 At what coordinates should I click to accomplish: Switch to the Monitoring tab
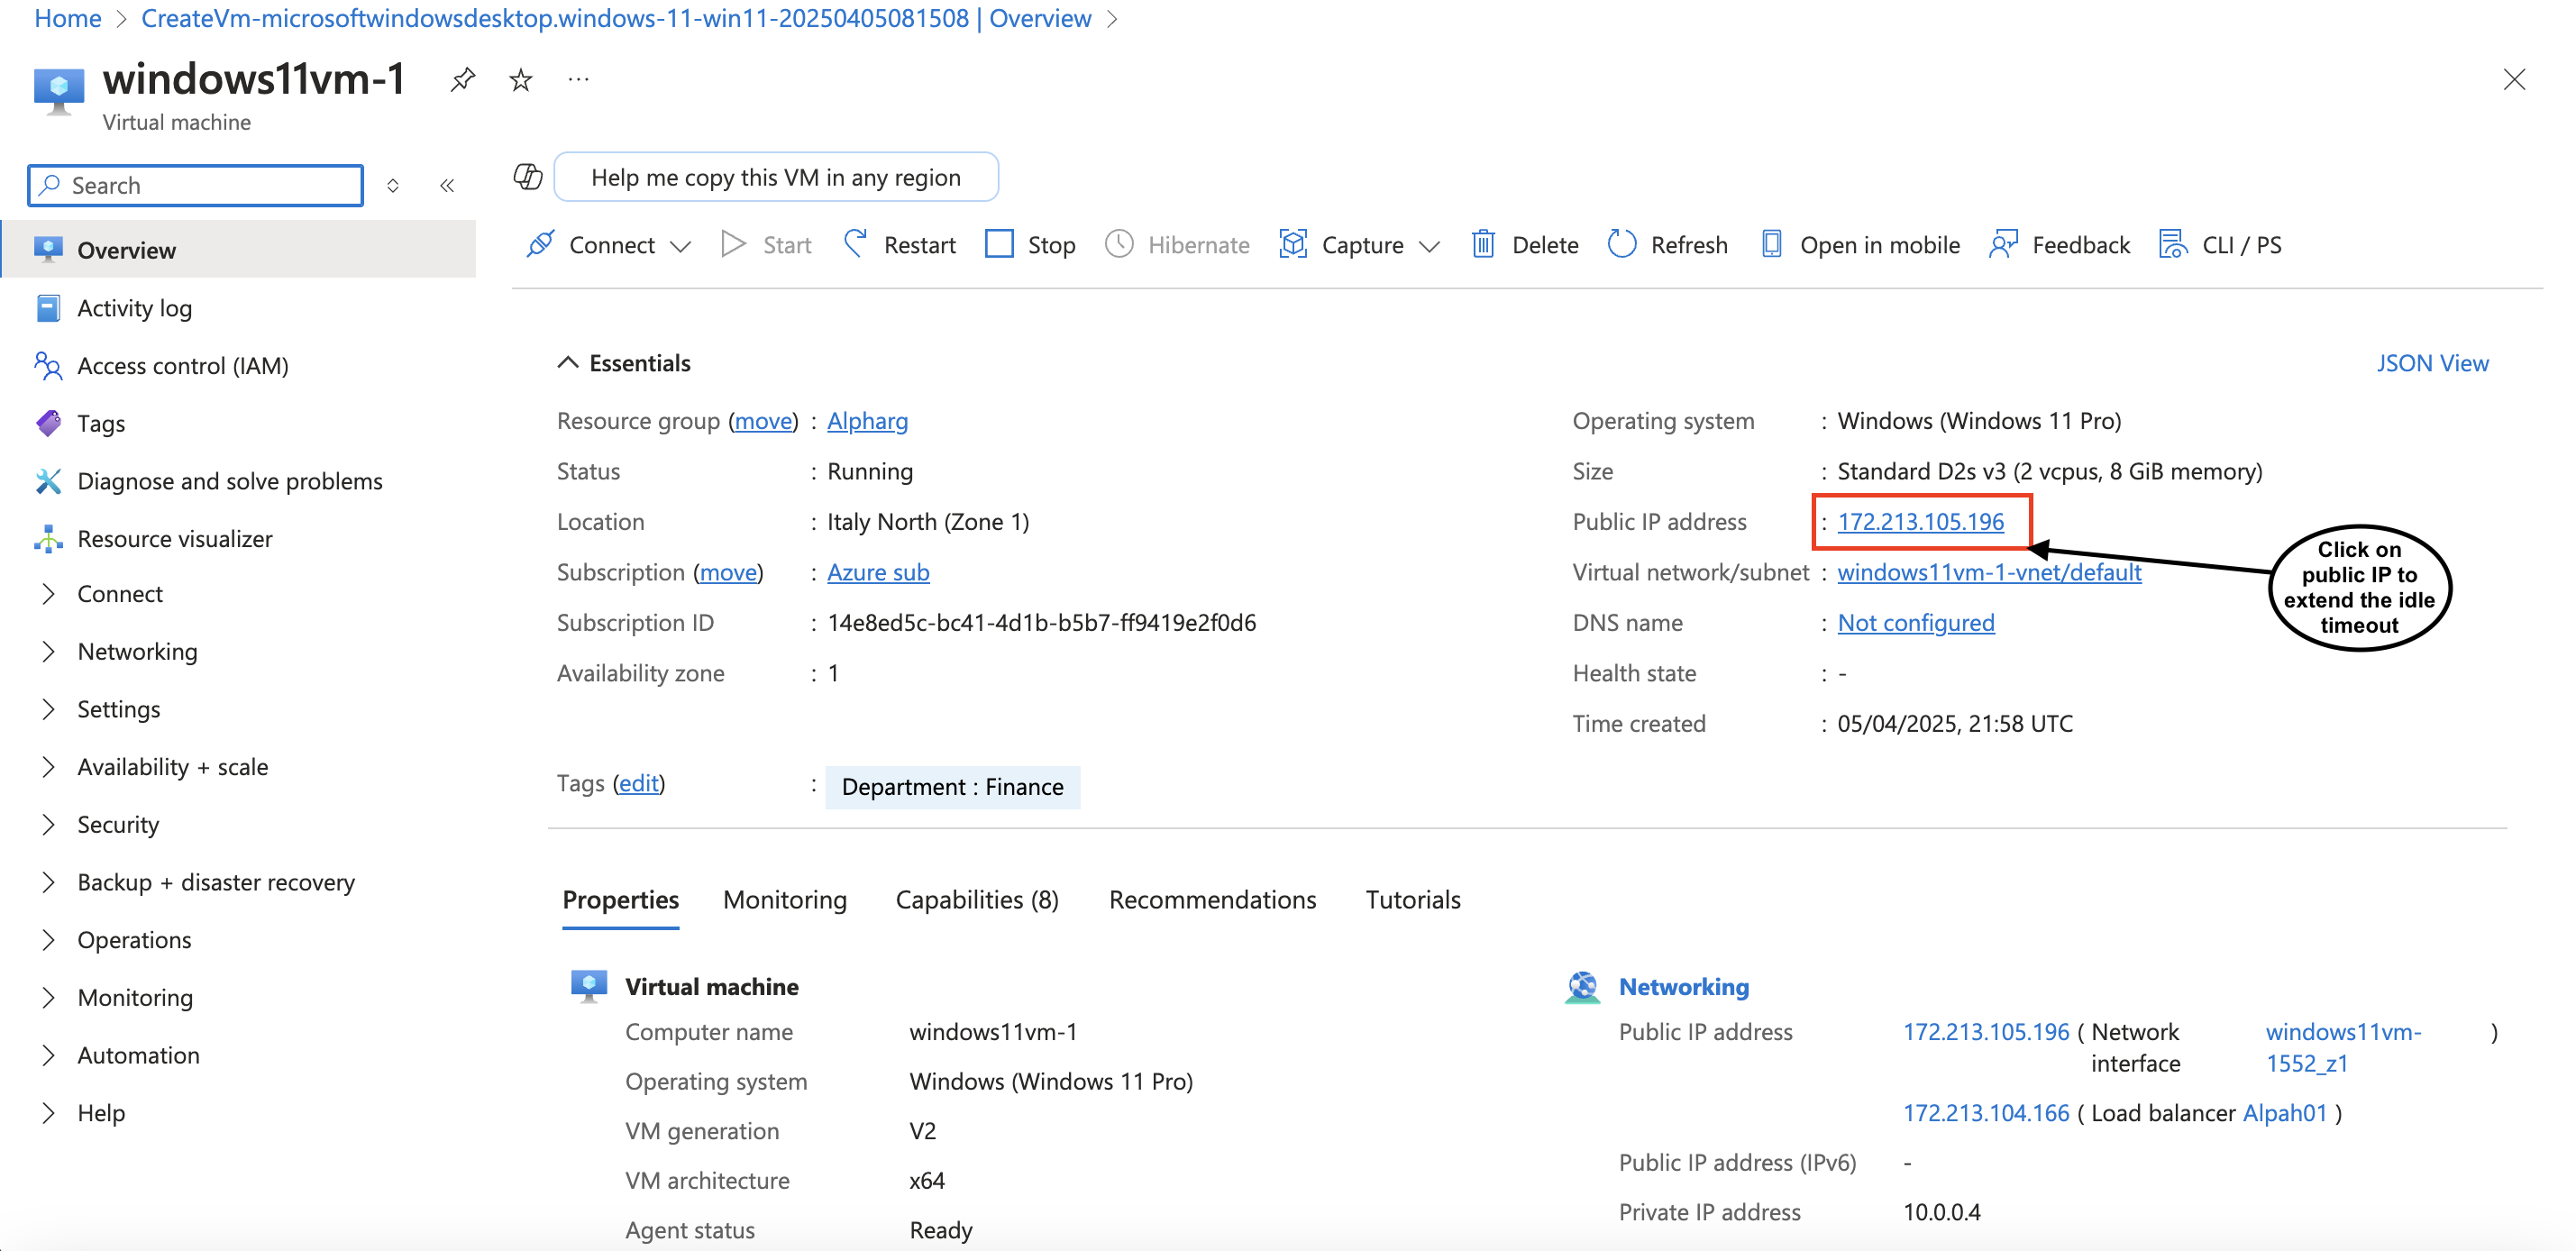coord(785,900)
